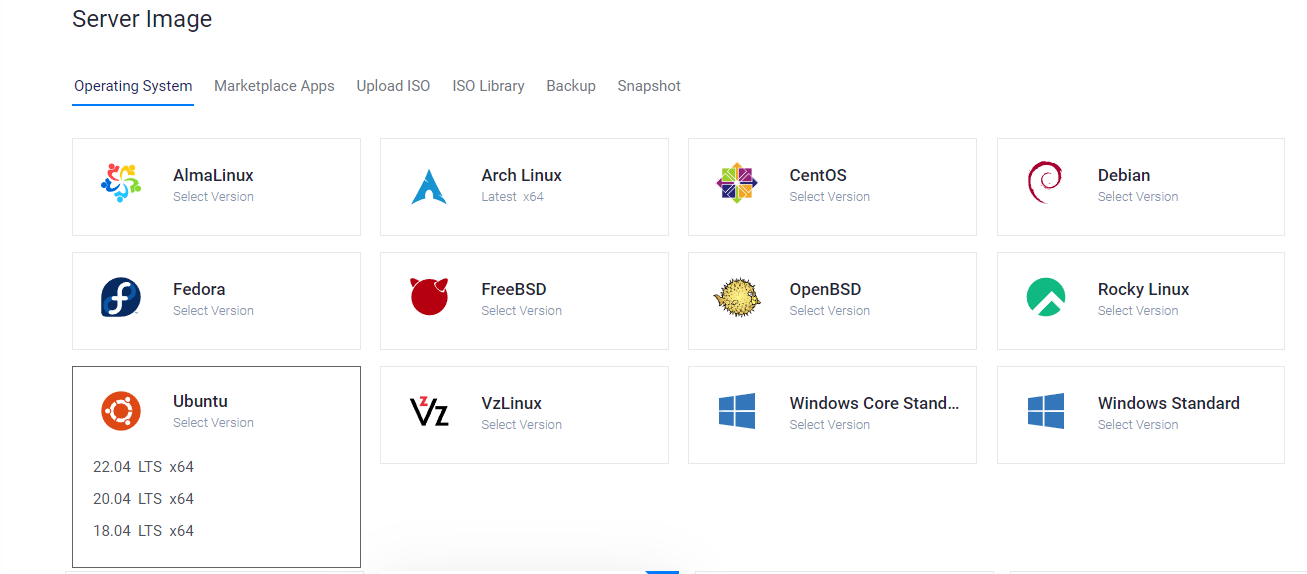Open Select Version under AlmaLinux
Viewport: 1307px width, 574px height.
213,197
